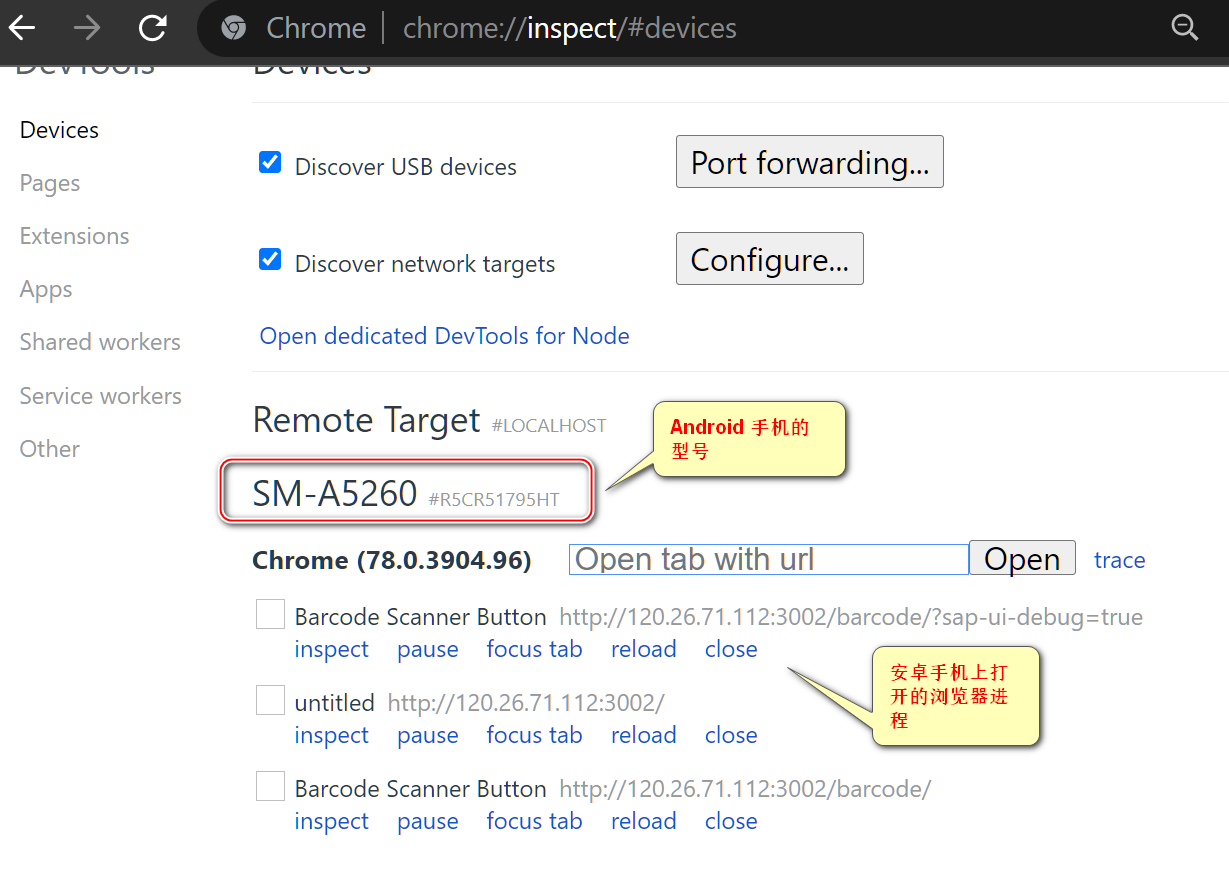1229x872 pixels.
Task: Switch to the Extensions sidebar section
Action: click(x=74, y=236)
